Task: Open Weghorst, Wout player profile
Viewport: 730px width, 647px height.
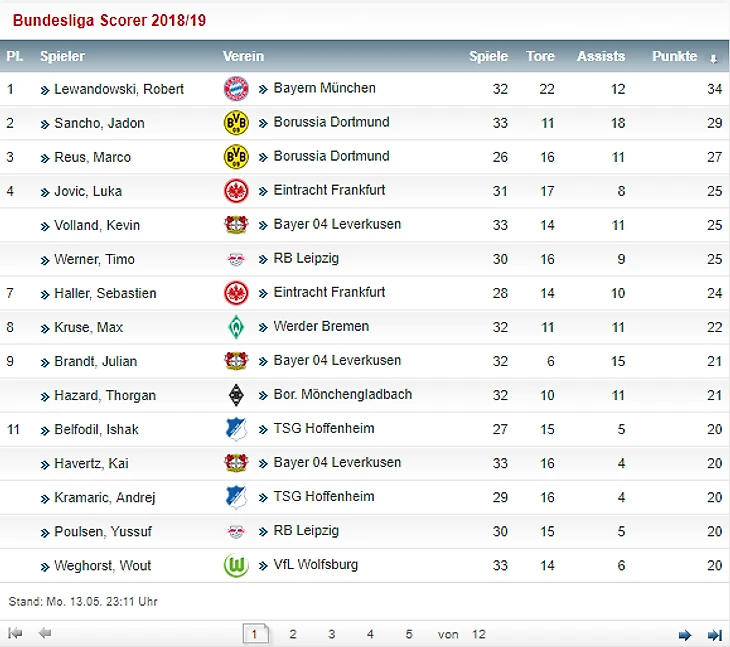Action: [102, 565]
